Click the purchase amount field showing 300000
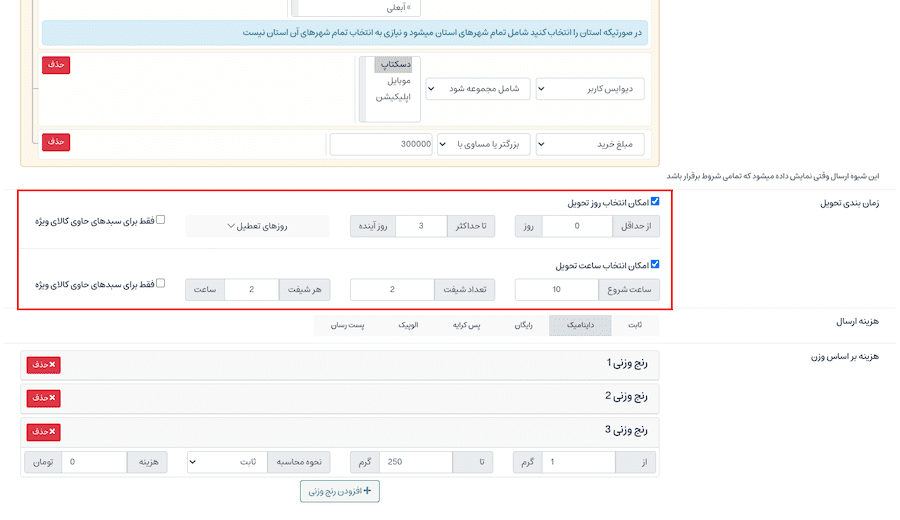 point(381,145)
